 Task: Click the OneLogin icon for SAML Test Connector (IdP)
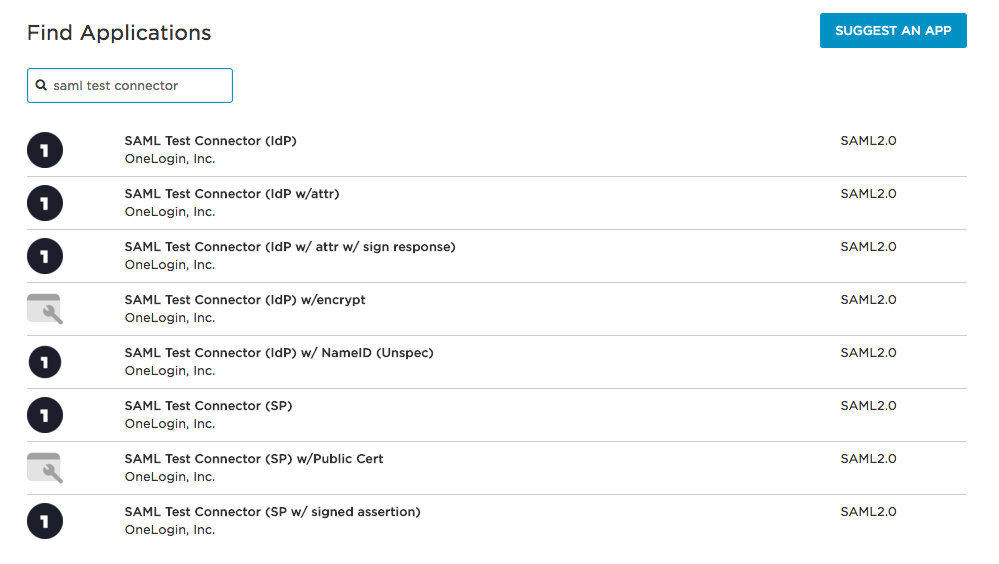(x=44, y=150)
